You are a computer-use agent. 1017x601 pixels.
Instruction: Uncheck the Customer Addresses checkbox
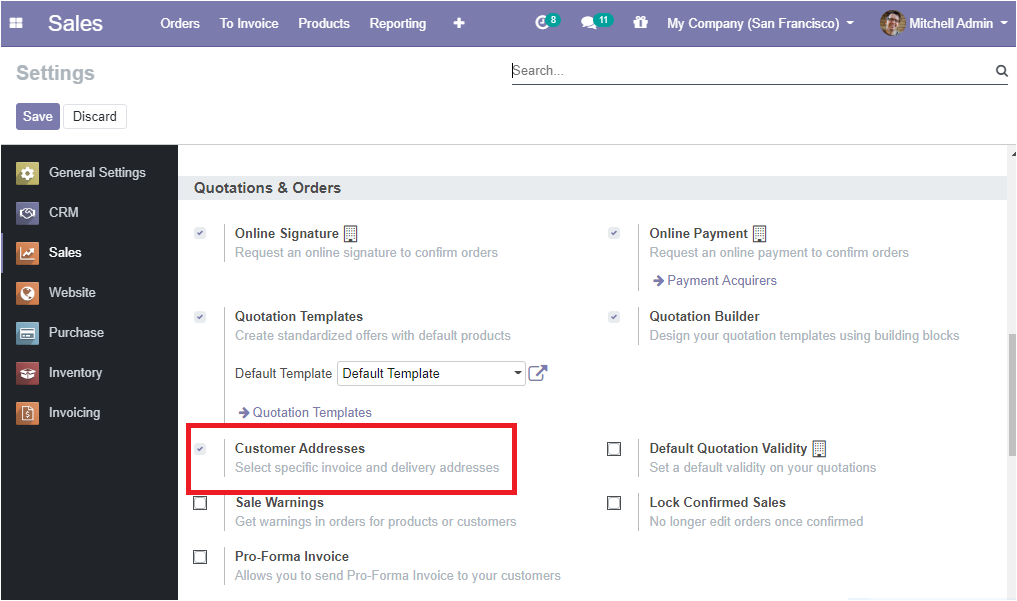200,449
